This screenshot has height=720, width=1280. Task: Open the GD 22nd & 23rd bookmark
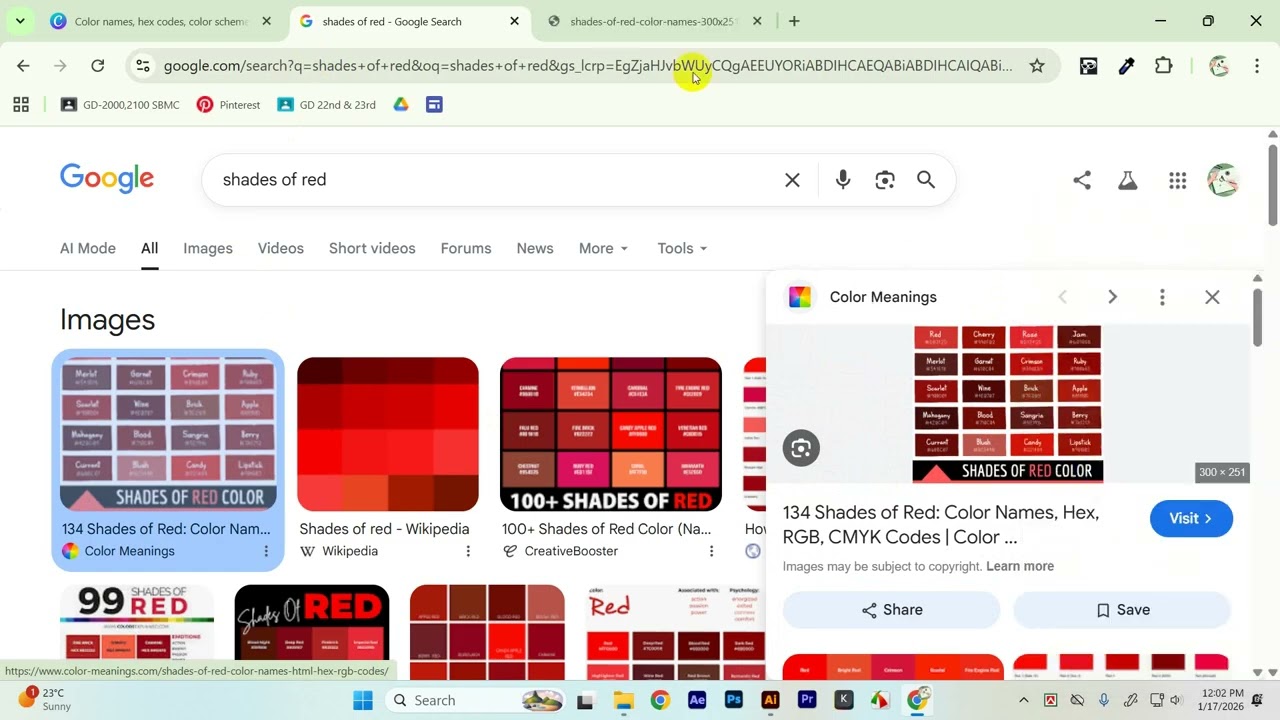[327, 104]
